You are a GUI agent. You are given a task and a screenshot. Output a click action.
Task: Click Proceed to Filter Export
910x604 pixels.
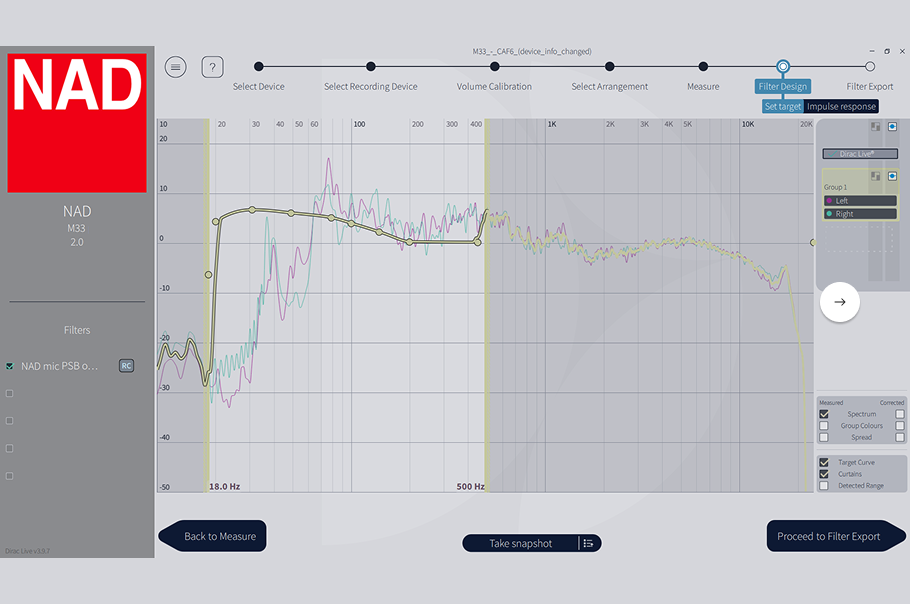828,536
